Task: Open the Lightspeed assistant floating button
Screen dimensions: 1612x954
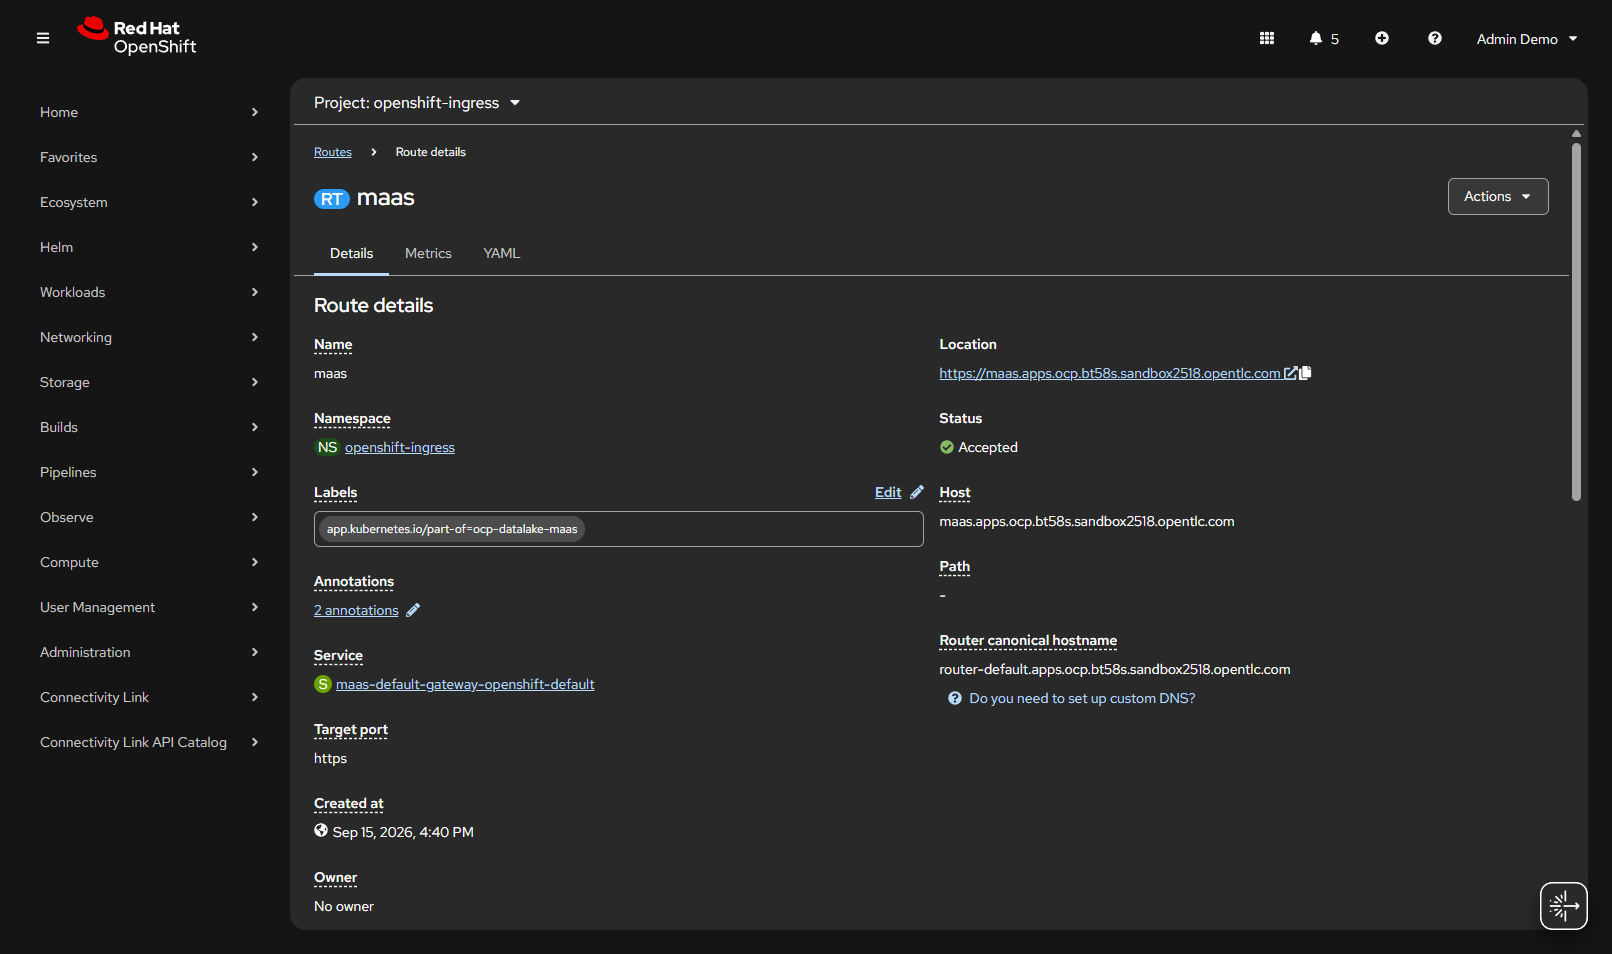Action: (x=1563, y=906)
